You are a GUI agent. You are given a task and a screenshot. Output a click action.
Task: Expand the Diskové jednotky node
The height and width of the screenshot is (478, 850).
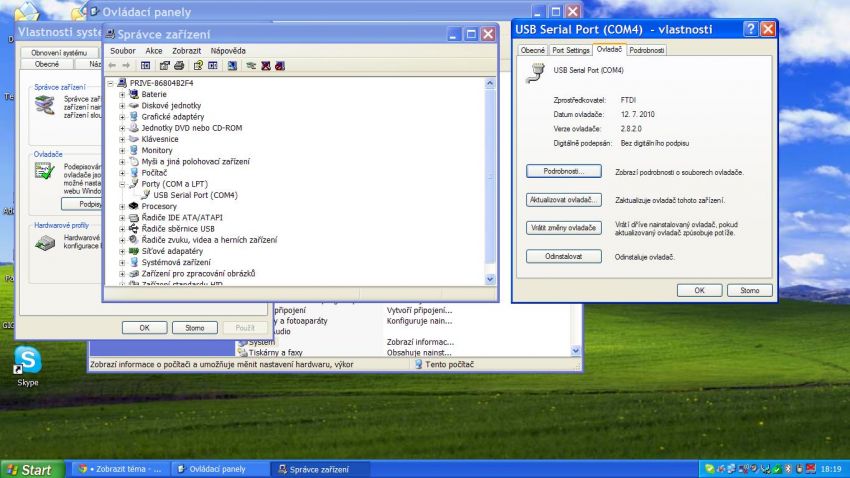[x=122, y=106]
